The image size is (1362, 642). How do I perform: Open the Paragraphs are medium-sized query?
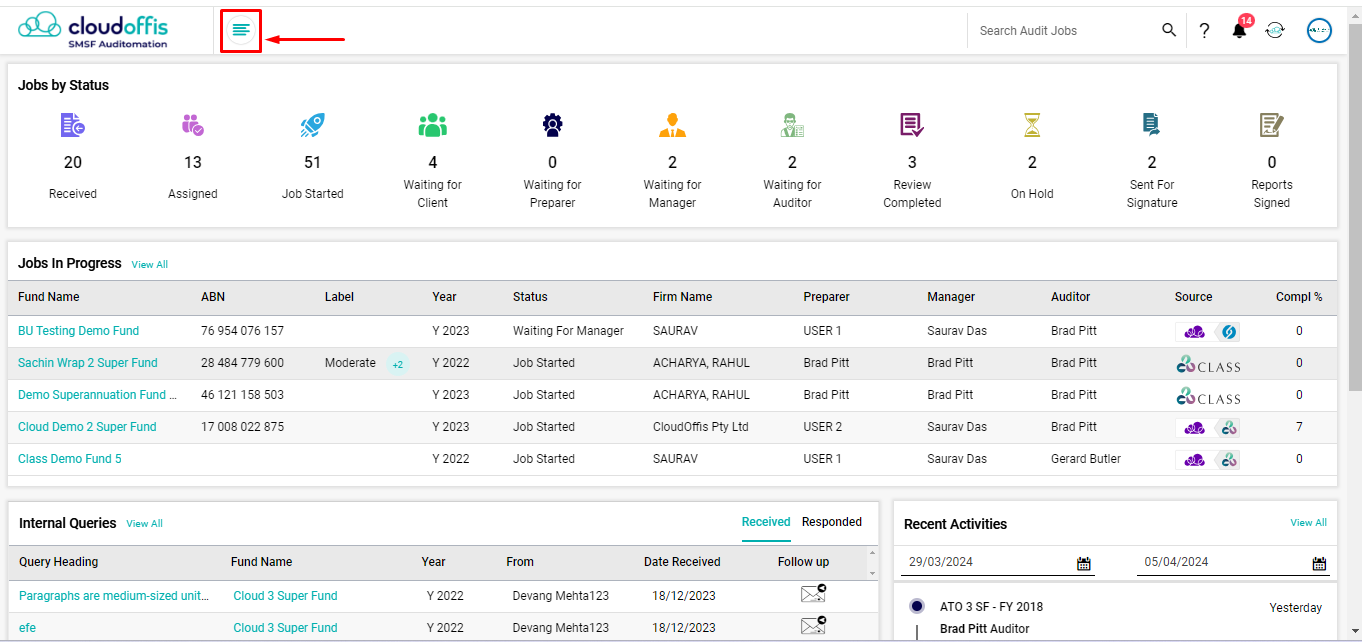[114, 596]
